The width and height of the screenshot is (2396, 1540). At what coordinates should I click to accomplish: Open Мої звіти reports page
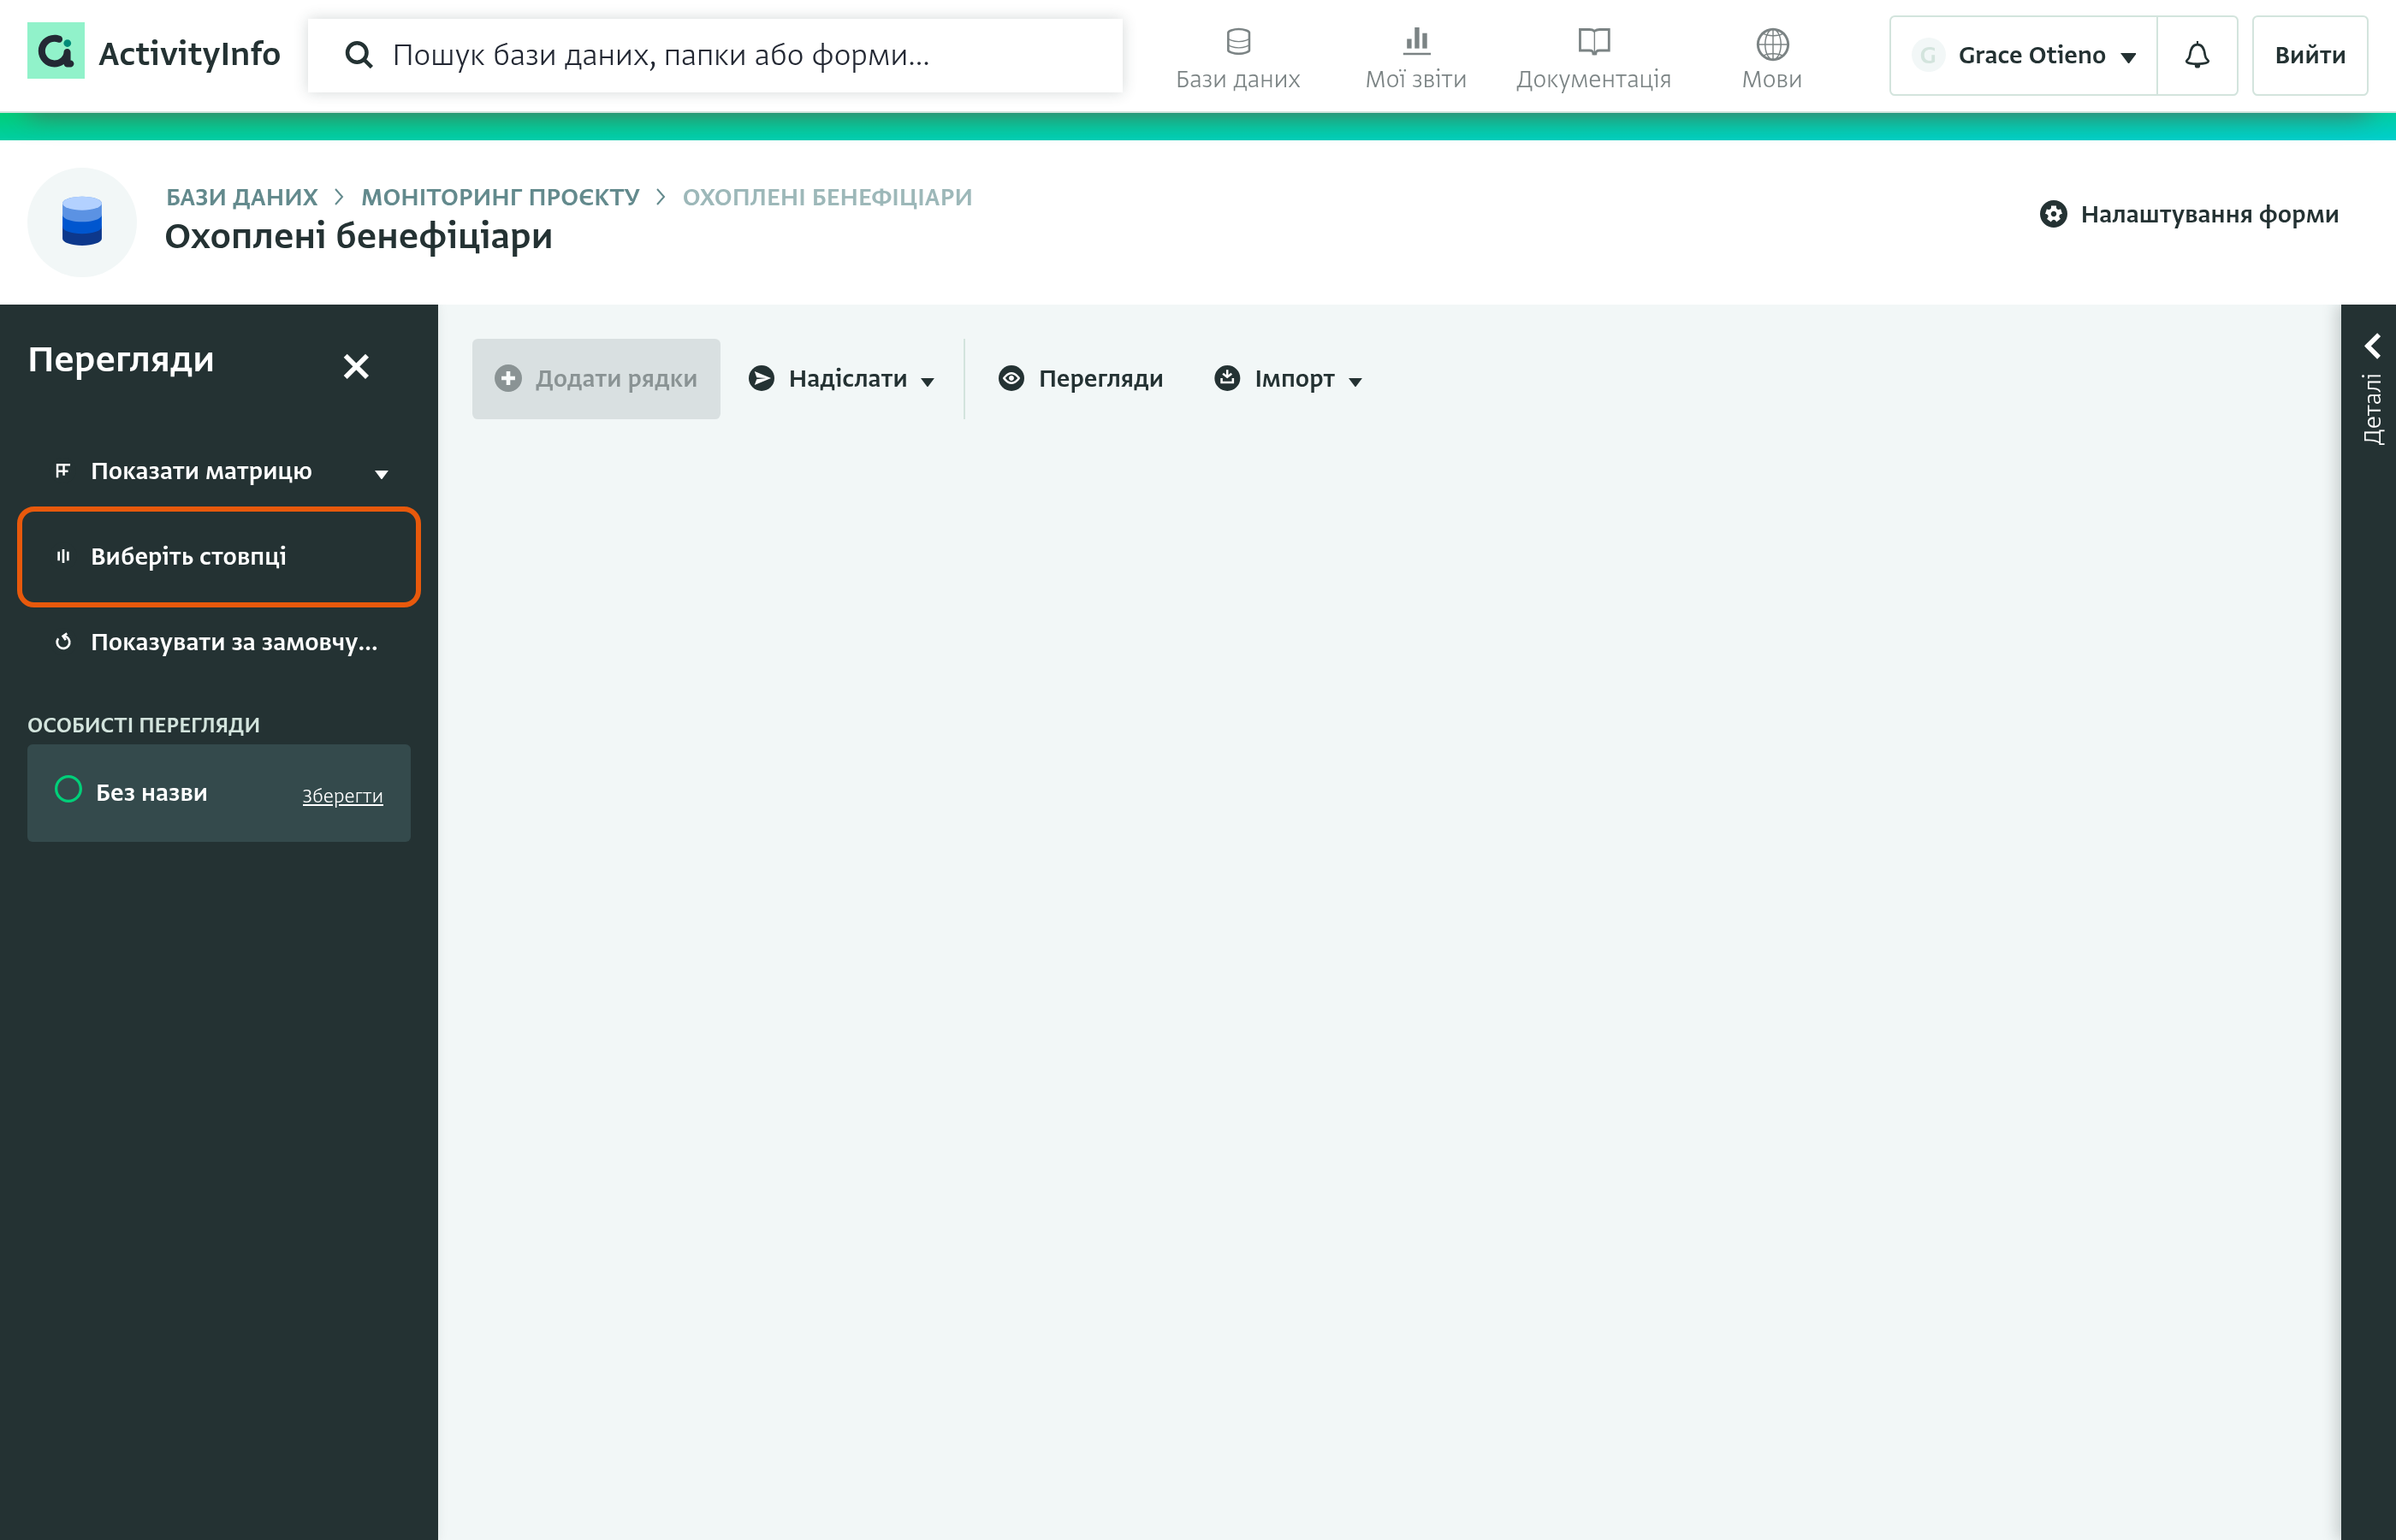click(1416, 59)
